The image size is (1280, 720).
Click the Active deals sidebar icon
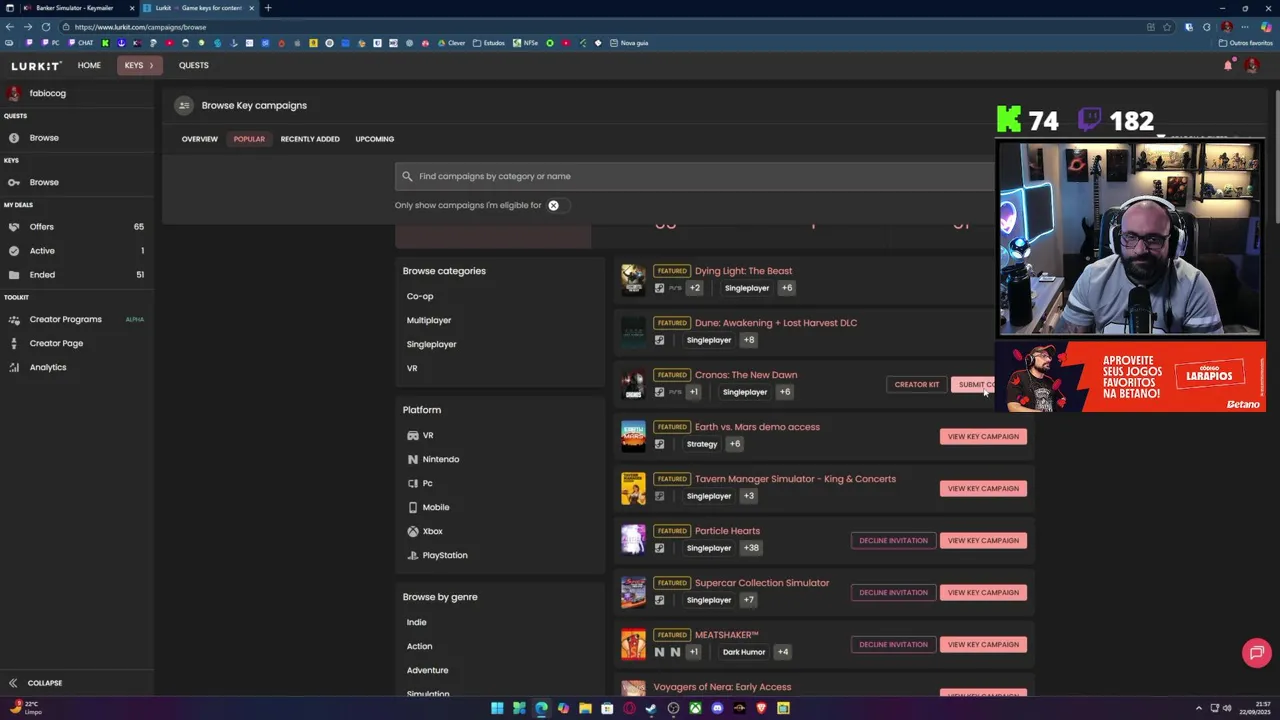pos(14,251)
